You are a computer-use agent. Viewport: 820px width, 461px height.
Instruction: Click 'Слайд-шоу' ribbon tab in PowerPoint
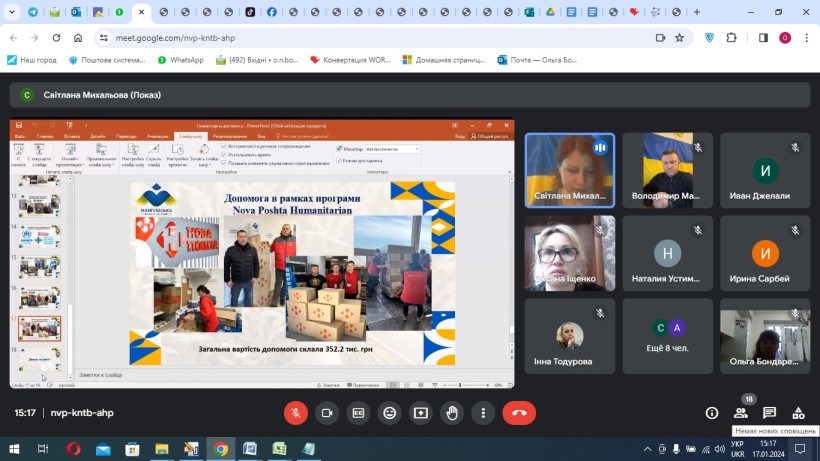[x=190, y=136]
